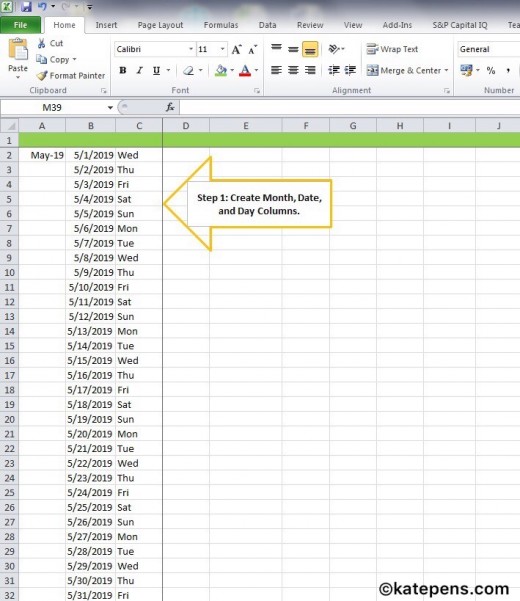Click Merge & Center button
The image size is (520, 601).
404,71
